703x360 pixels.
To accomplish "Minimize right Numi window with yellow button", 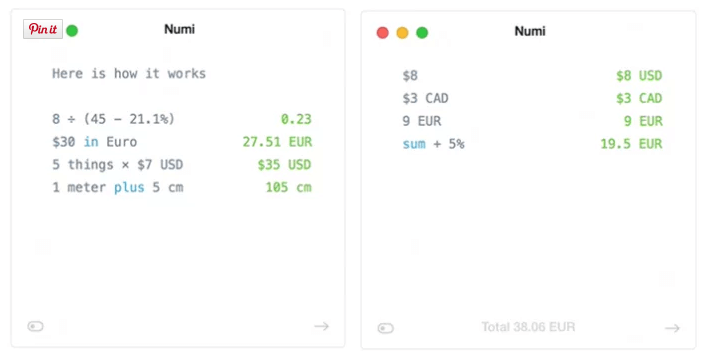I will pyautogui.click(x=402, y=33).
